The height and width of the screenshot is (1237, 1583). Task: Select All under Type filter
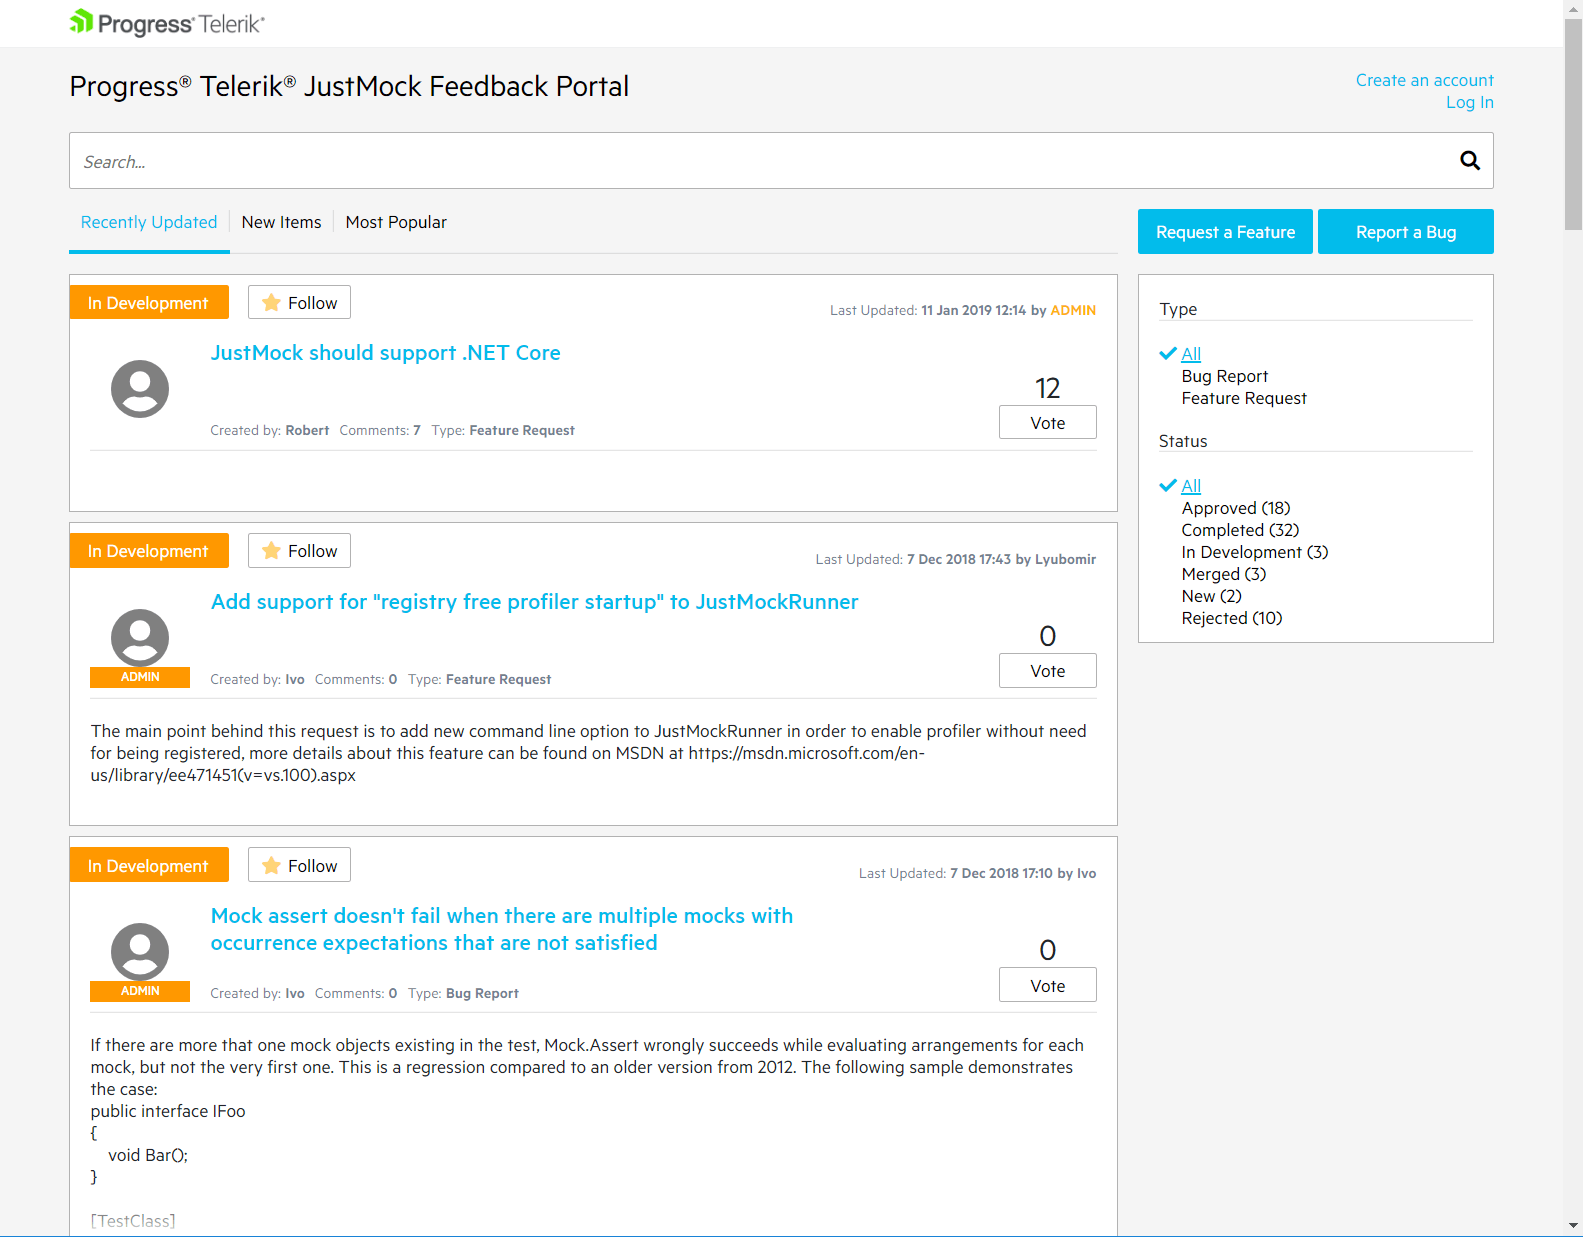(1191, 354)
